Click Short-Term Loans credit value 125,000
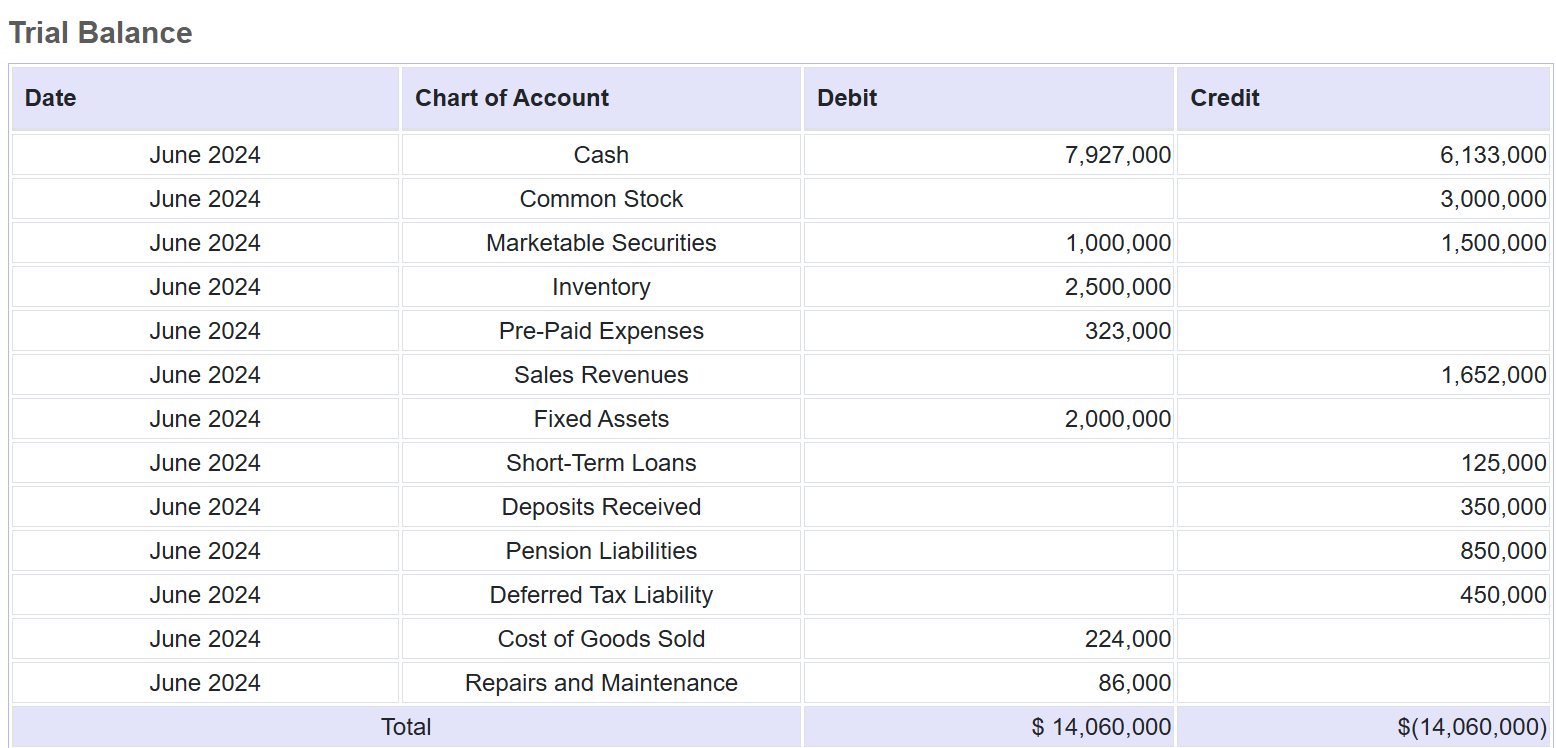 point(1503,463)
